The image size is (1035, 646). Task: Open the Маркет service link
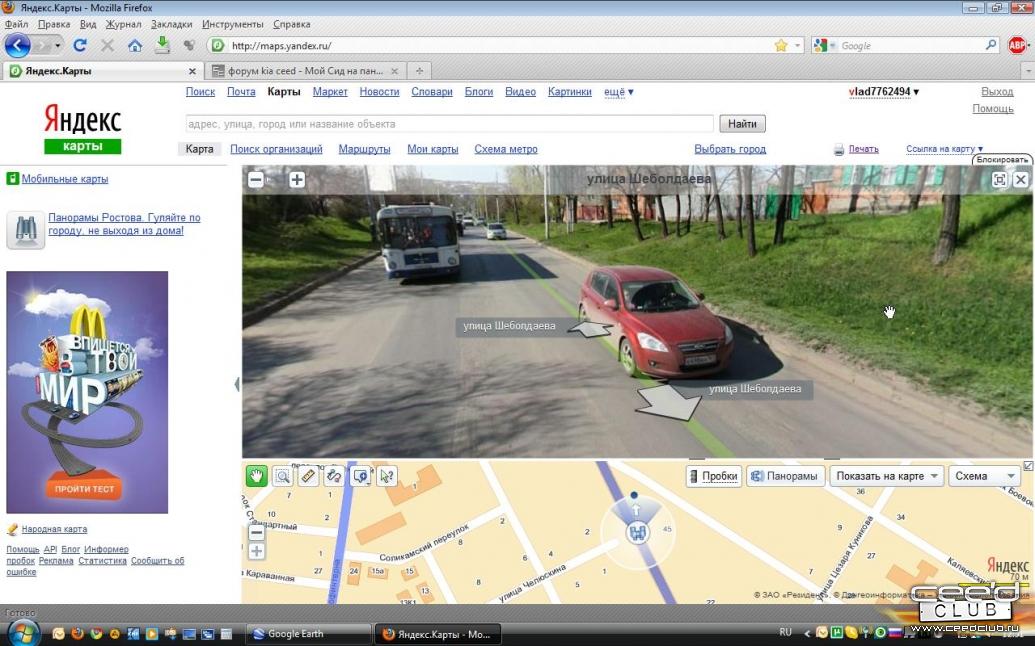(x=330, y=92)
